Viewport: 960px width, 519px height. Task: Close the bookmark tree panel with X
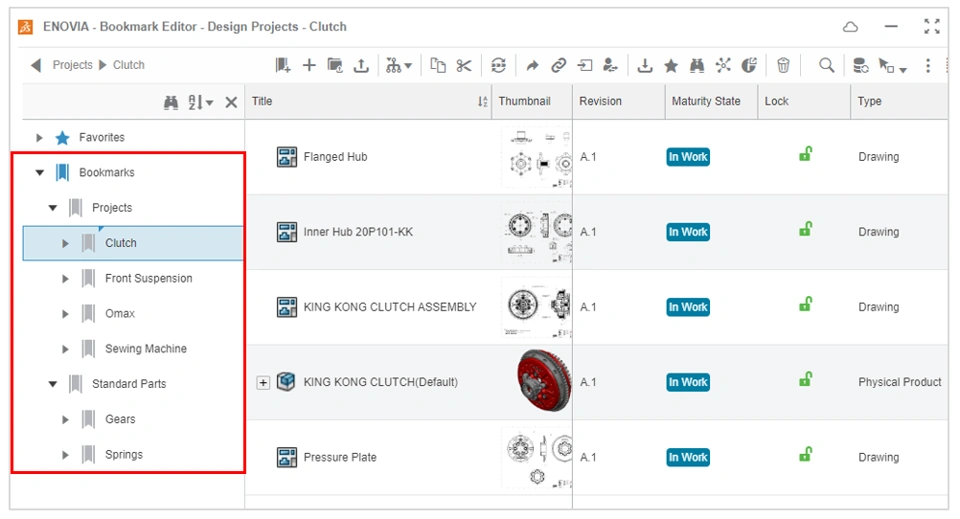click(x=231, y=102)
